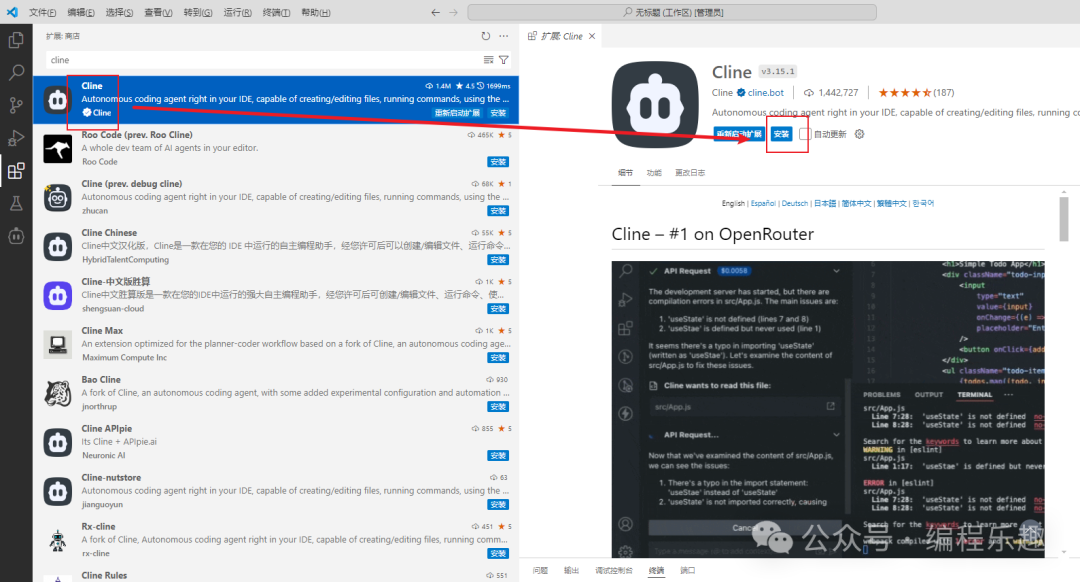Select the Cline Rules extension
This screenshot has width=1080, height=582.
point(276,574)
